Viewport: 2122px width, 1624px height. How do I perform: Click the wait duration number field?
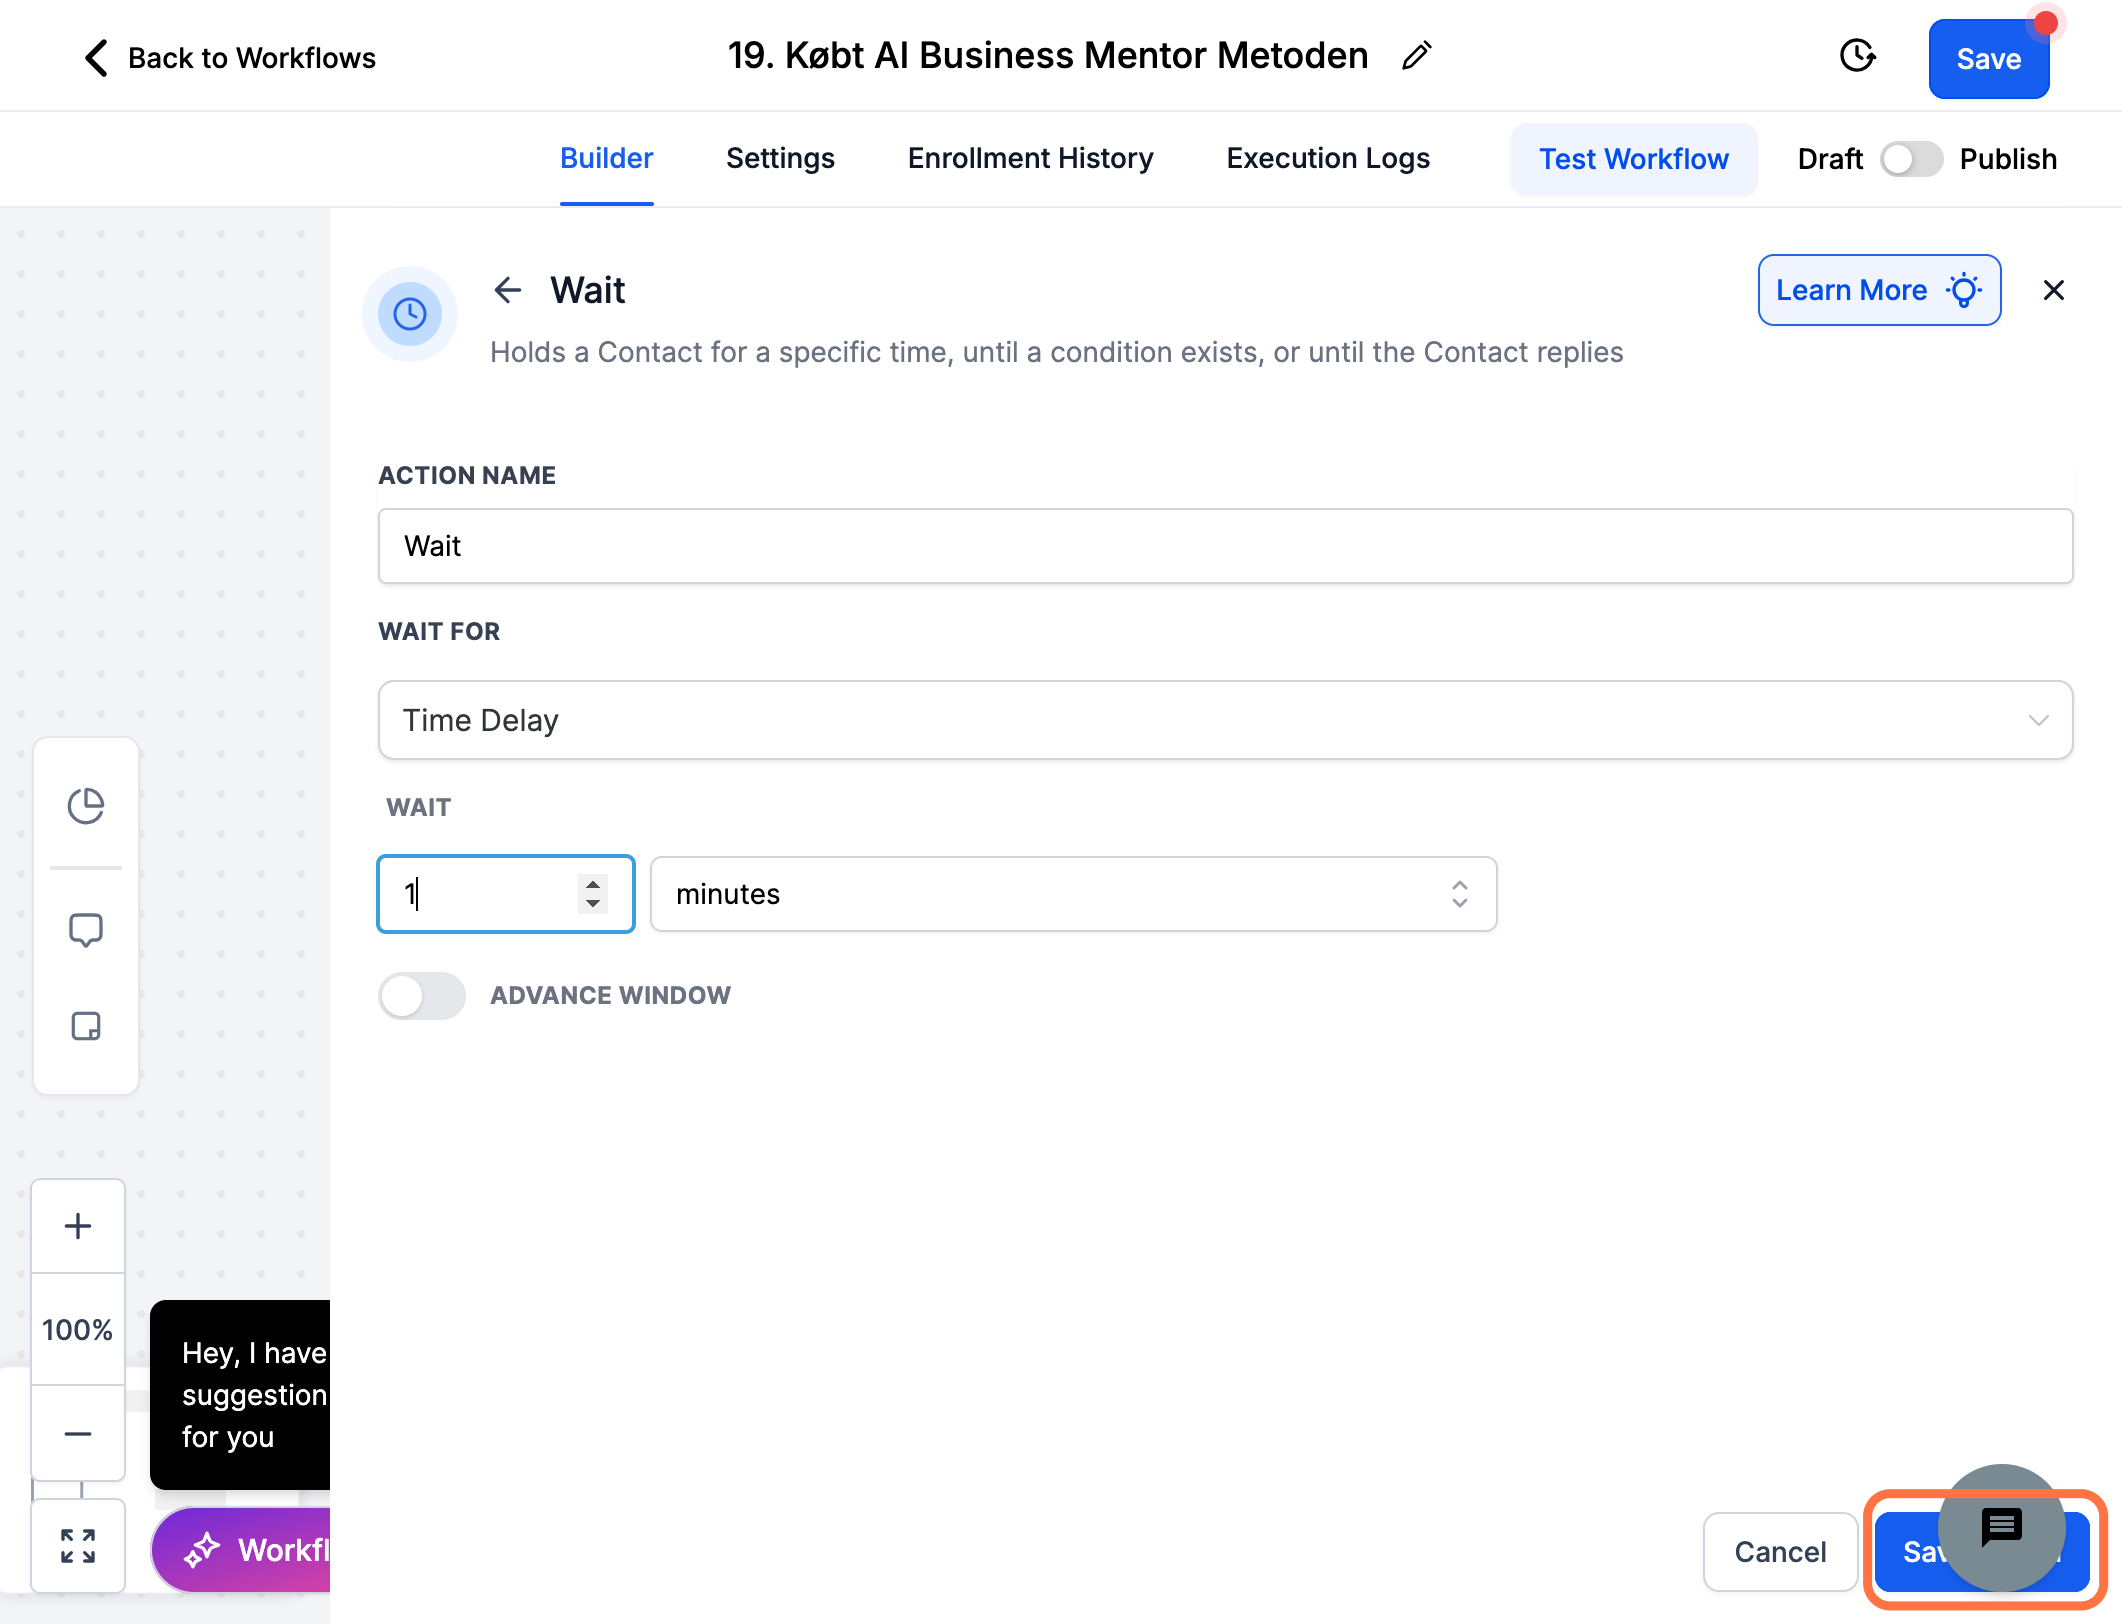pos(505,894)
